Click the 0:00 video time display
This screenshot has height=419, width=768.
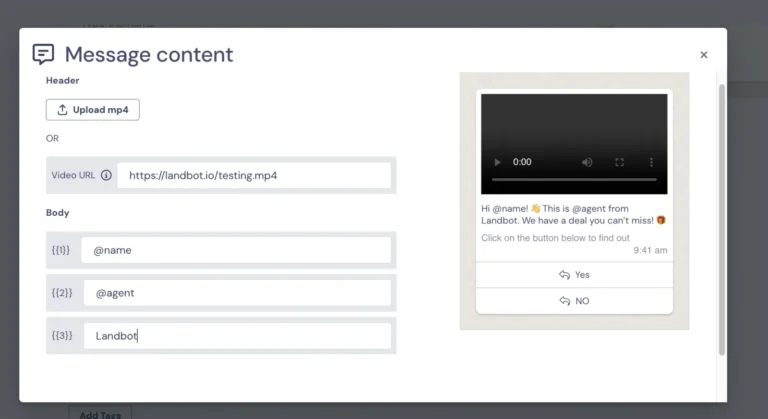pos(522,162)
